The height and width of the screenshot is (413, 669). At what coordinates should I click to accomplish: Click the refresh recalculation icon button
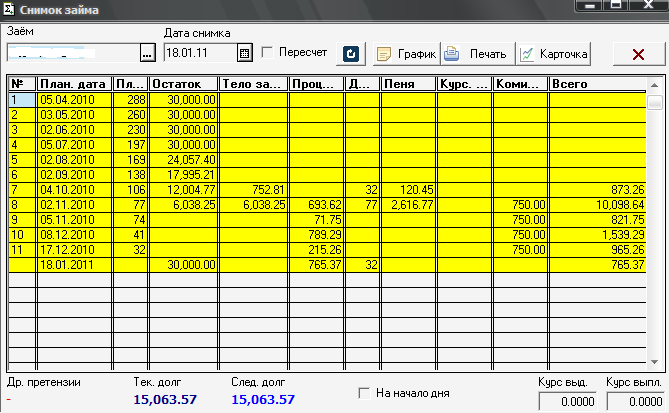[351, 53]
